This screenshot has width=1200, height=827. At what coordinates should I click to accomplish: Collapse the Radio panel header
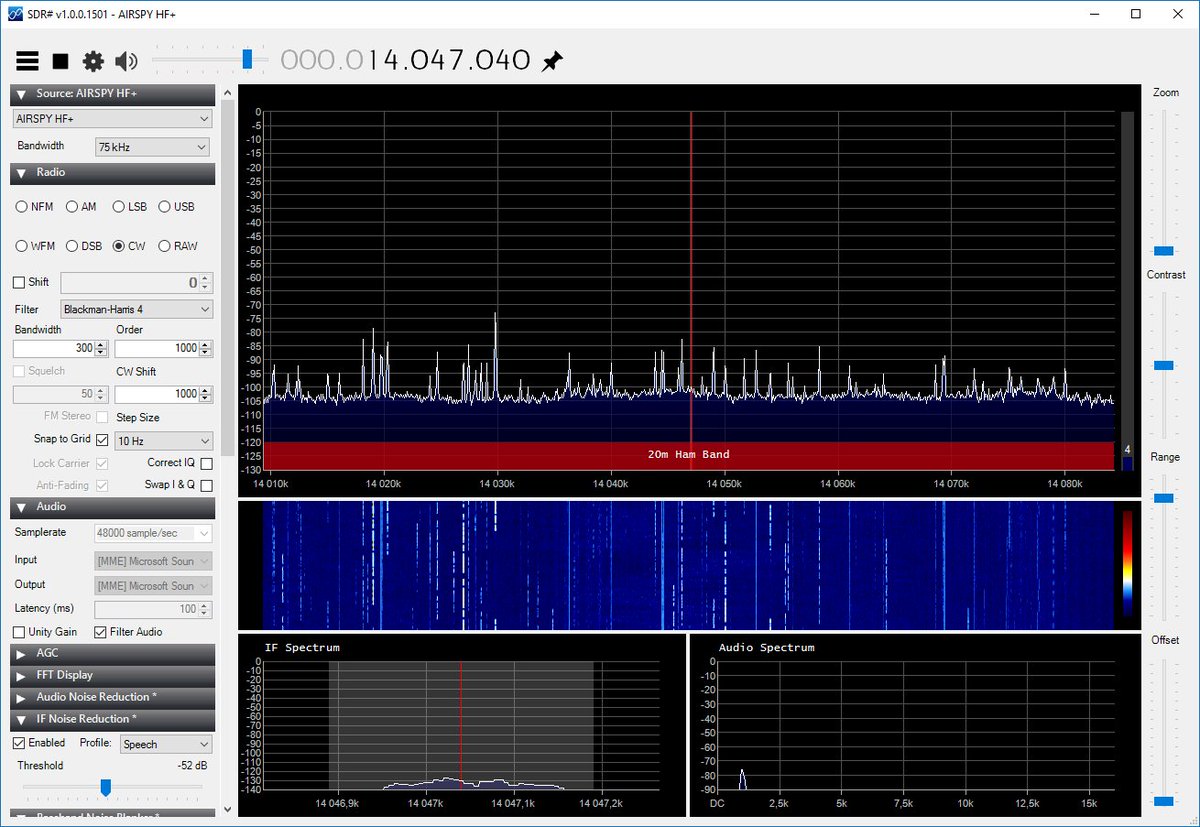pyautogui.click(x=113, y=173)
